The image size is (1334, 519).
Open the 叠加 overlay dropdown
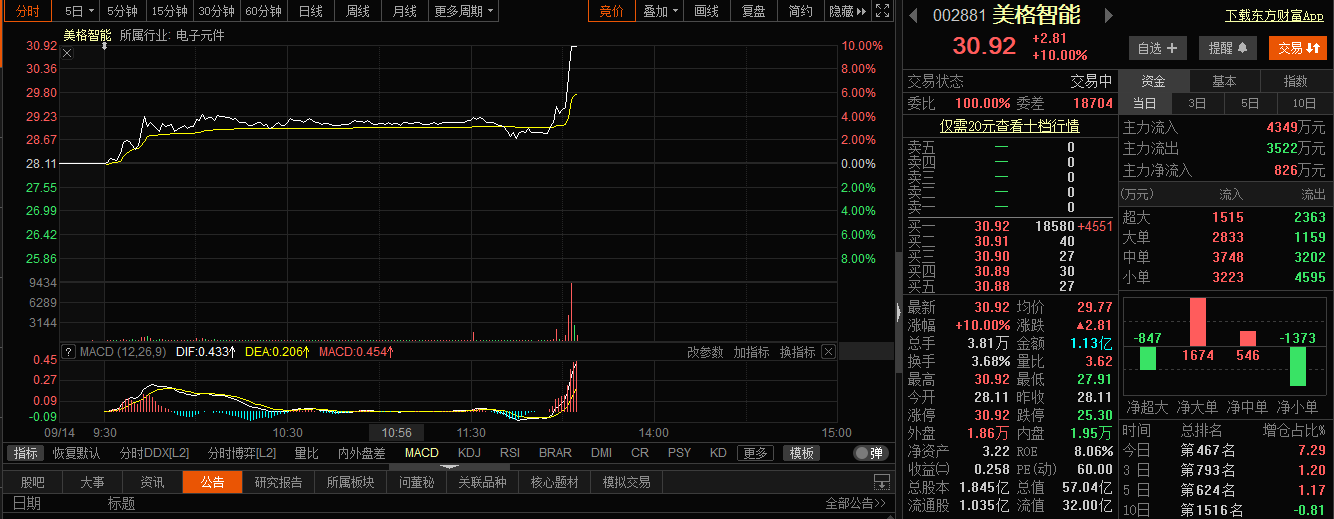coord(660,12)
